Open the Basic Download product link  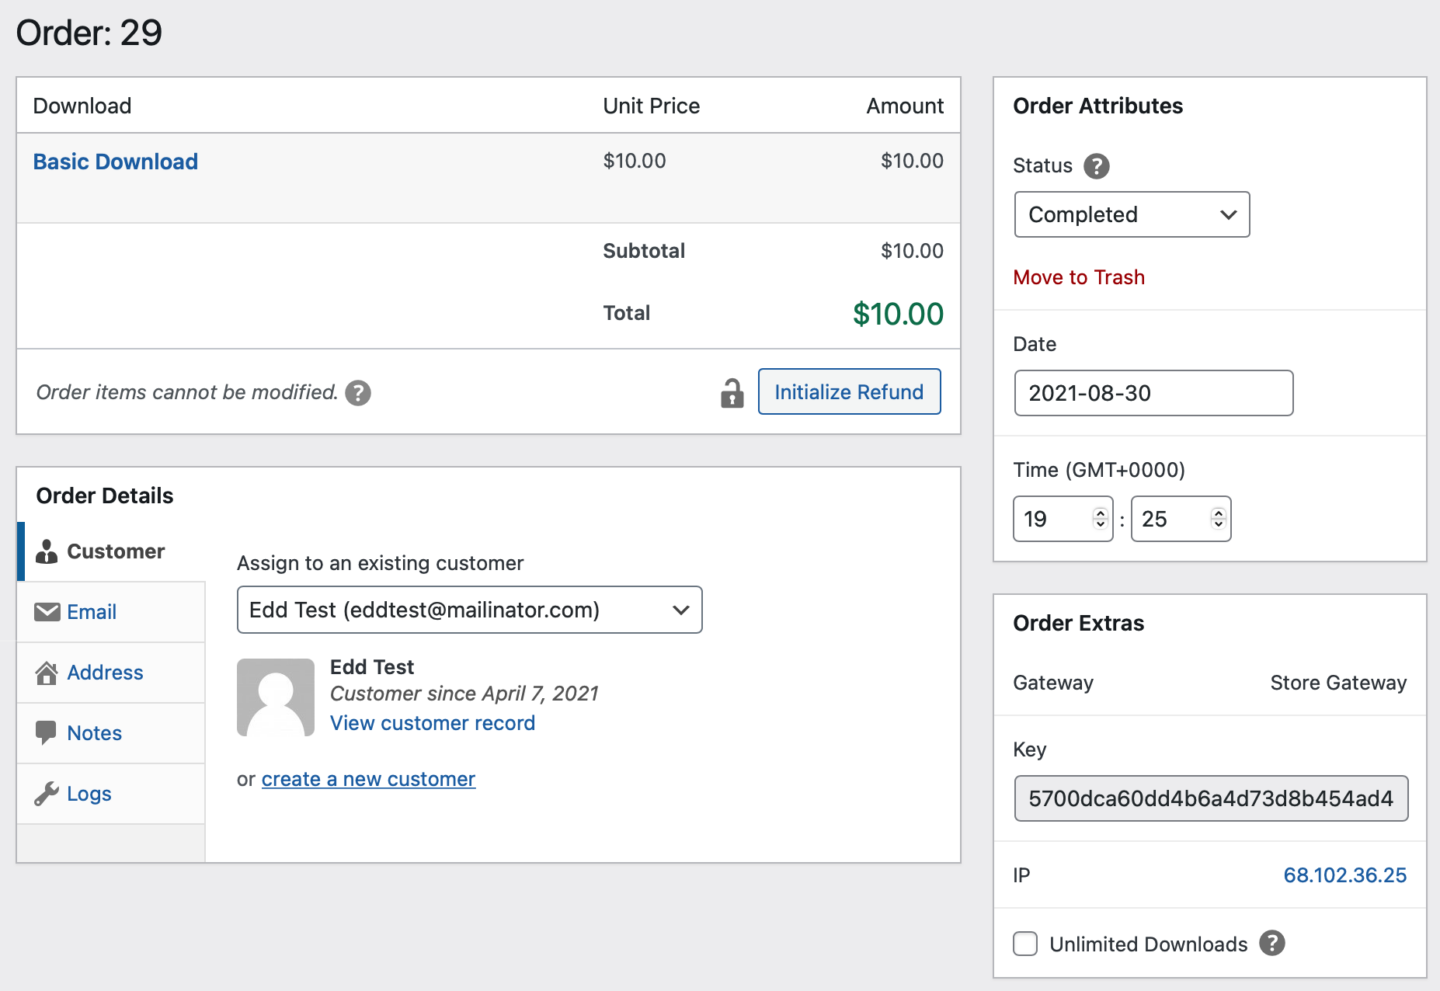(x=115, y=161)
